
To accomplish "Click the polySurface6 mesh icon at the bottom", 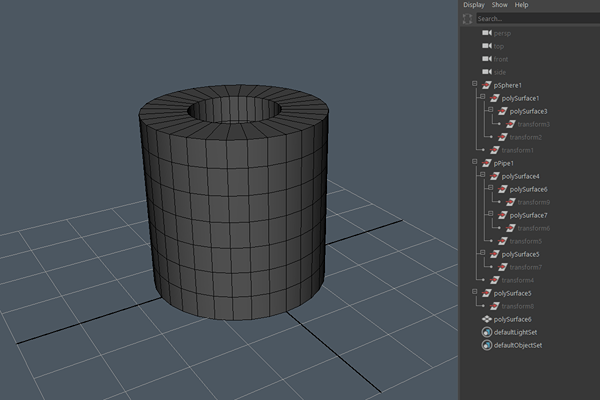I will [487, 319].
